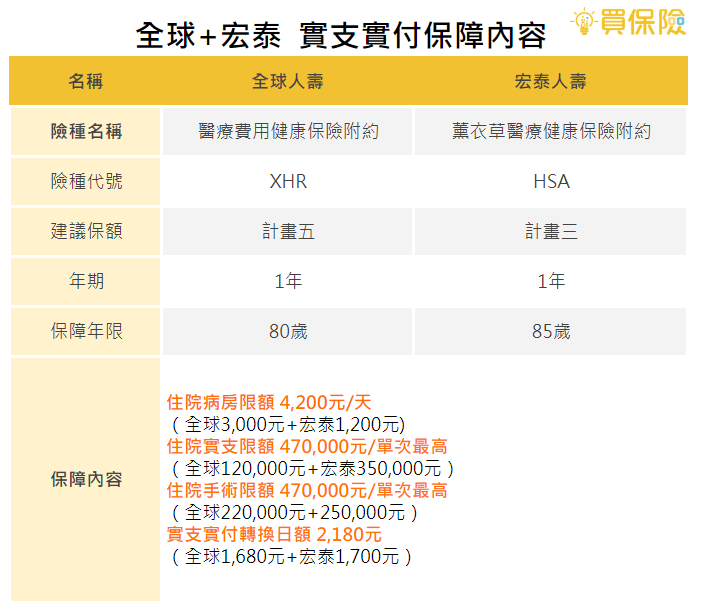Click 住院手術限額 470,000元/單次最高 line
The height and width of the screenshot is (616, 703).
pos(307,490)
